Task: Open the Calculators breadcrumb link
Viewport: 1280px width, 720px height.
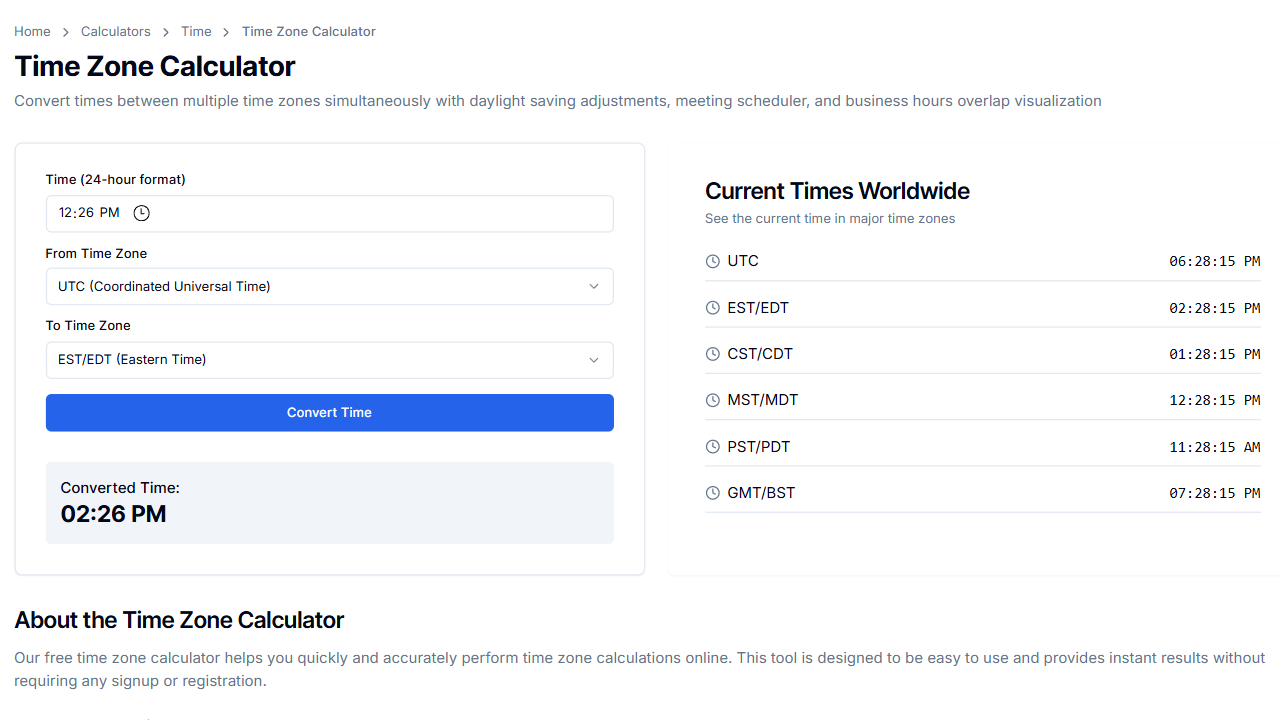Action: tap(115, 31)
